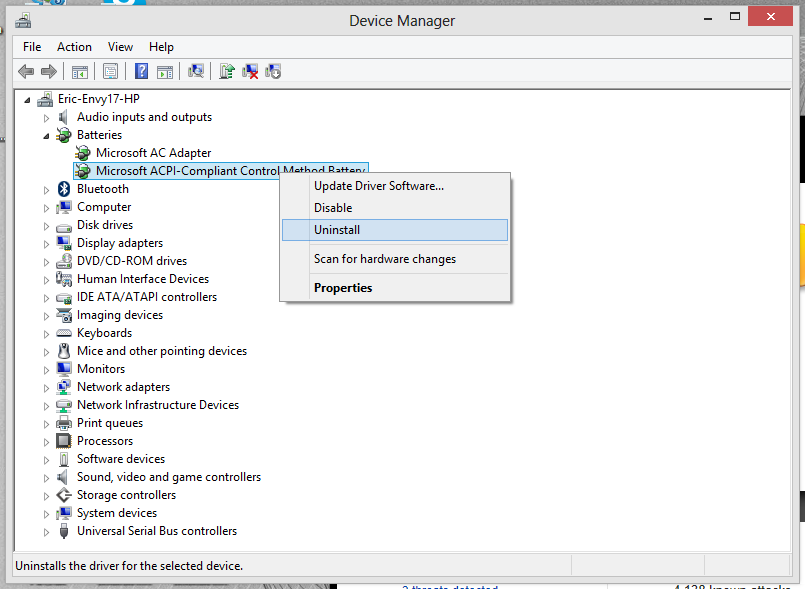Open the blue question mark Help icon

pos(142,71)
